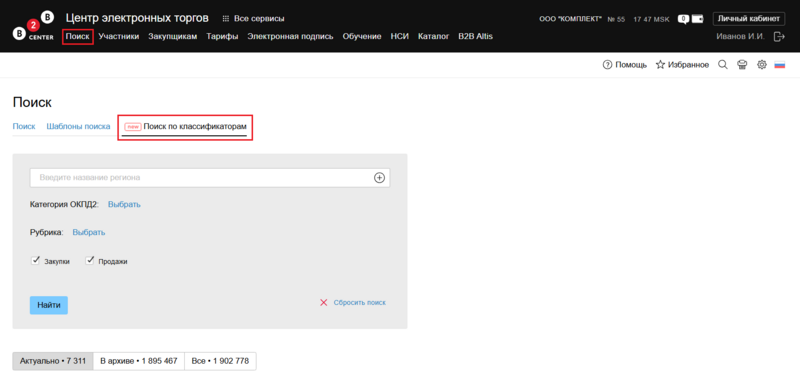This screenshot has width=800, height=380.
Task: Click Личный кабинет button
Action: click(x=748, y=19)
